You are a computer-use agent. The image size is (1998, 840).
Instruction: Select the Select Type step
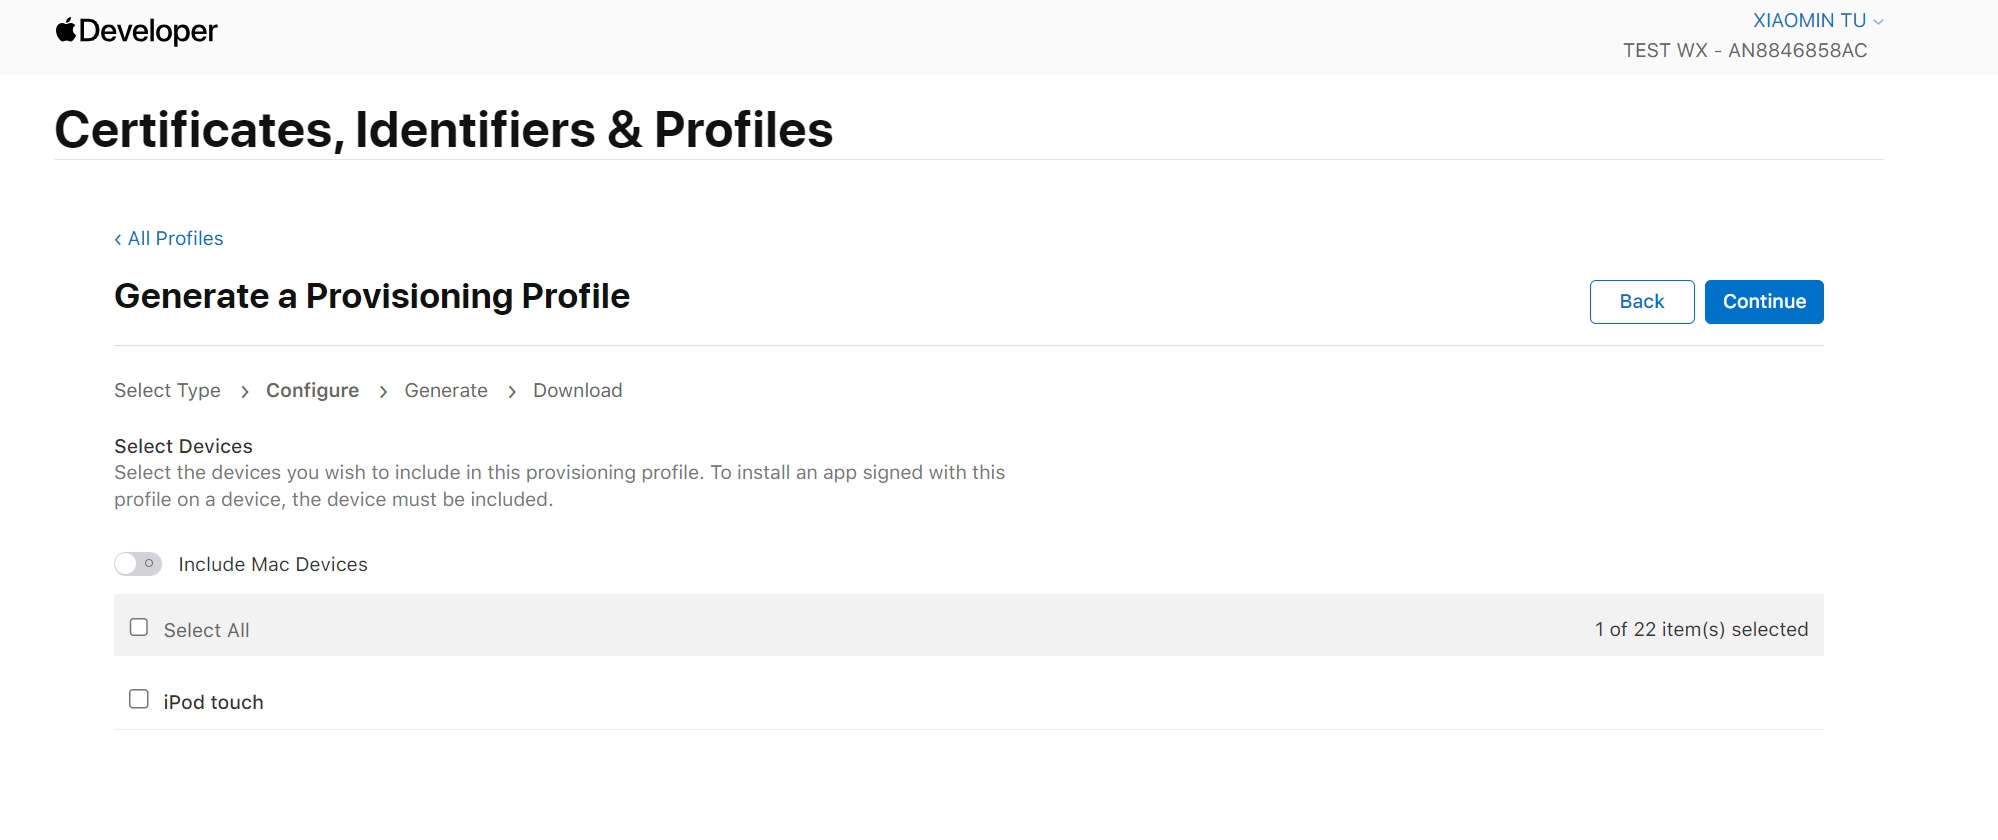[167, 390]
